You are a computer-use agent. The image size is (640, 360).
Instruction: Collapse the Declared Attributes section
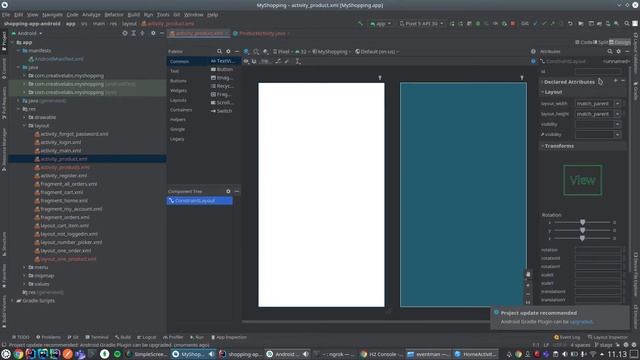542,82
